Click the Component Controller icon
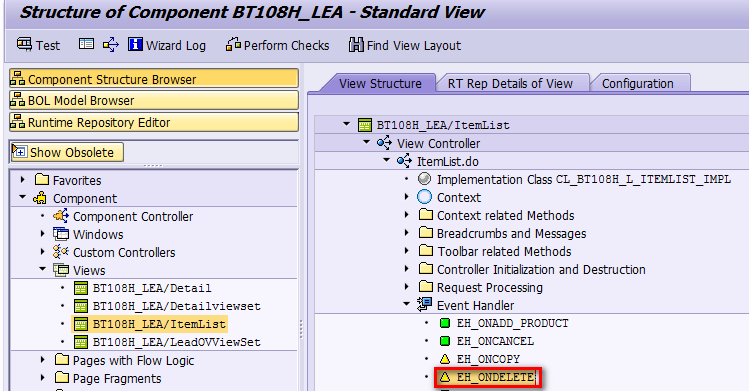Image resolution: width=749 pixels, height=391 pixels. (61, 216)
